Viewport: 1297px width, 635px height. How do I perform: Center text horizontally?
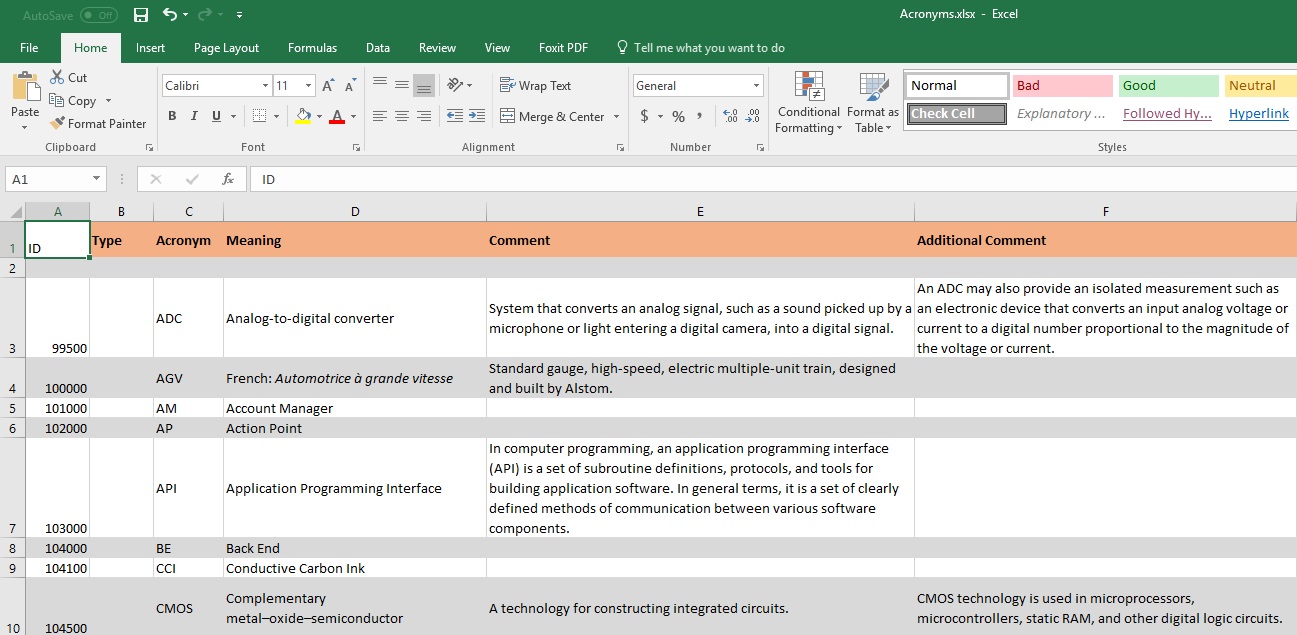(402, 117)
